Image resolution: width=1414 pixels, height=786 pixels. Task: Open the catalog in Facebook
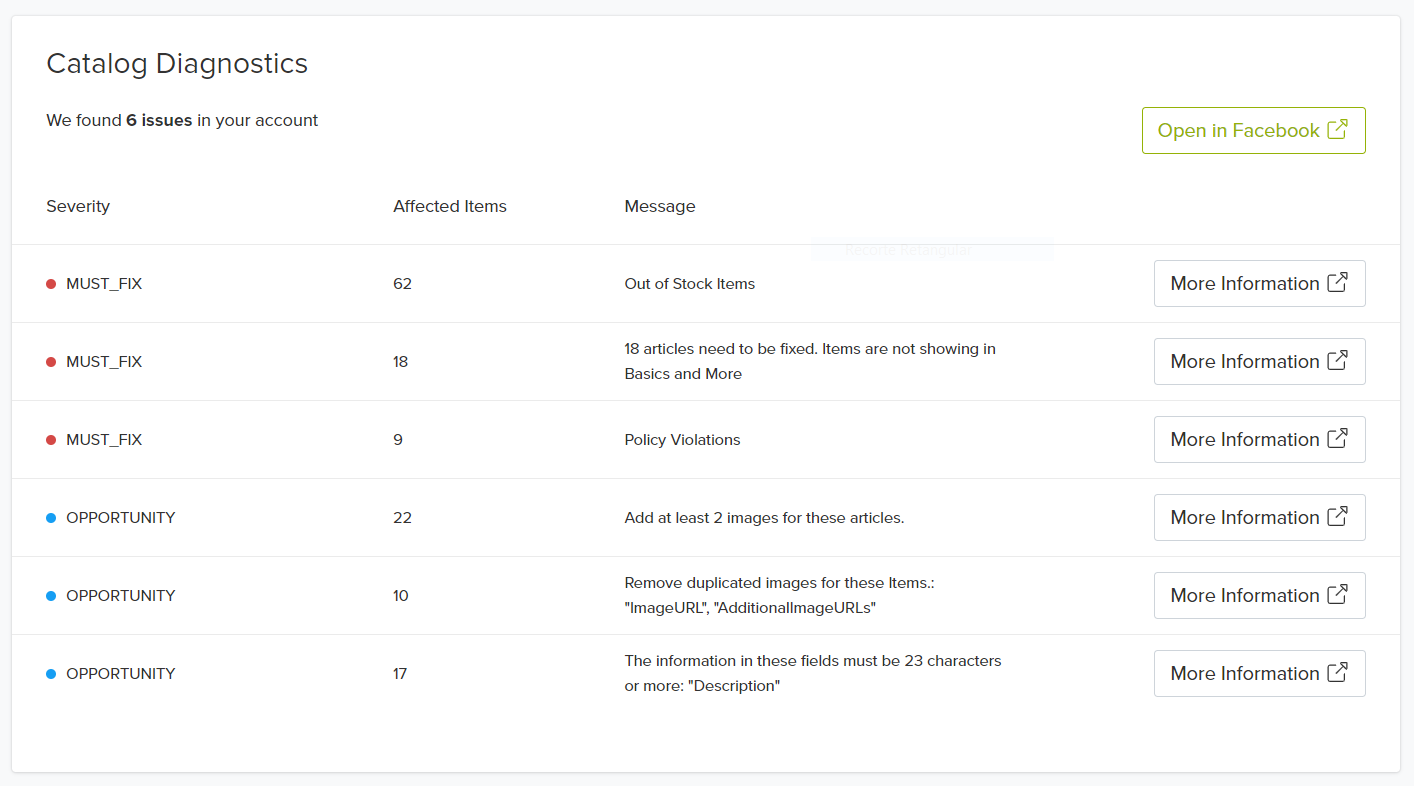(1238, 131)
